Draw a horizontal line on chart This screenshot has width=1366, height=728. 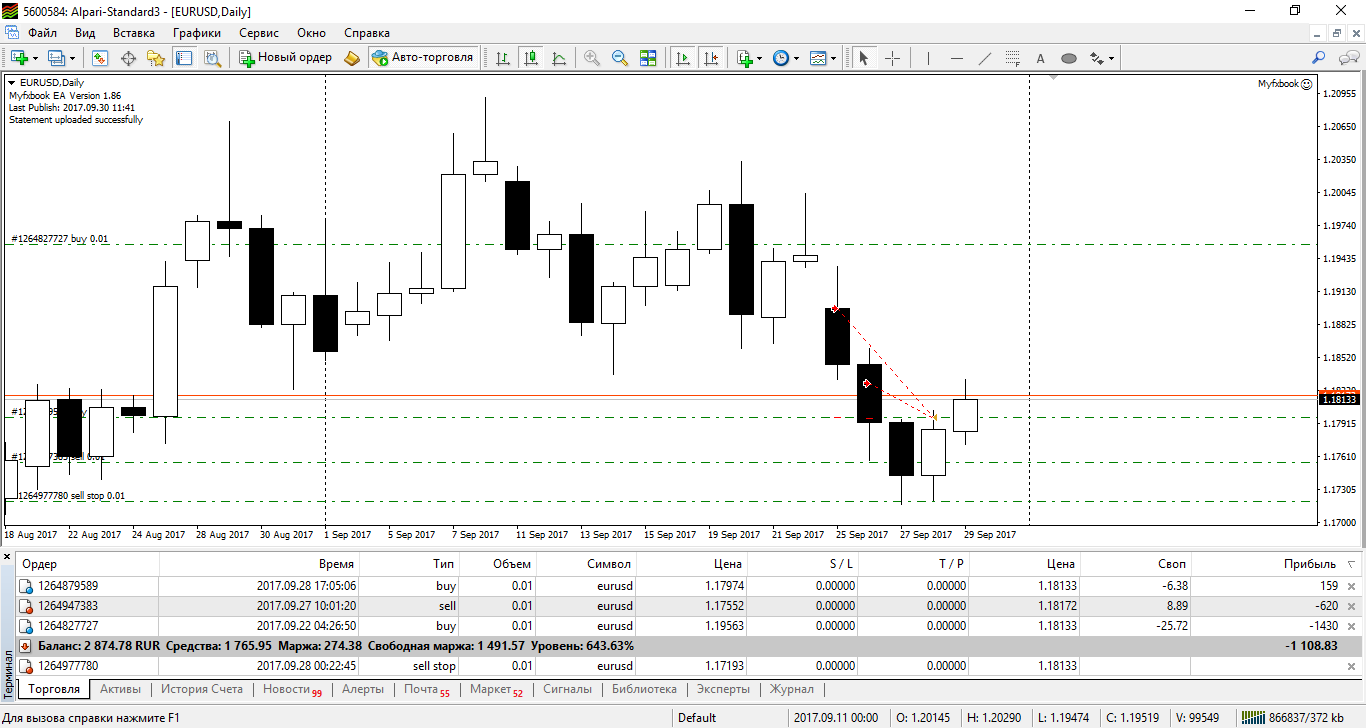[x=957, y=58]
